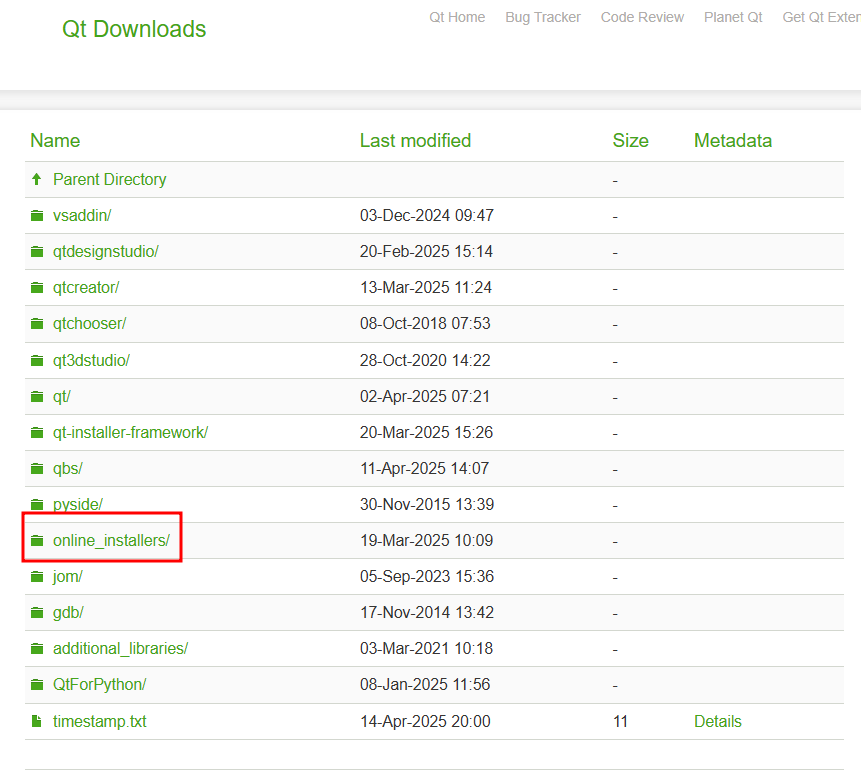Select date 05-Sep-2023 15:36
The width and height of the screenshot is (861, 779).
(x=427, y=576)
